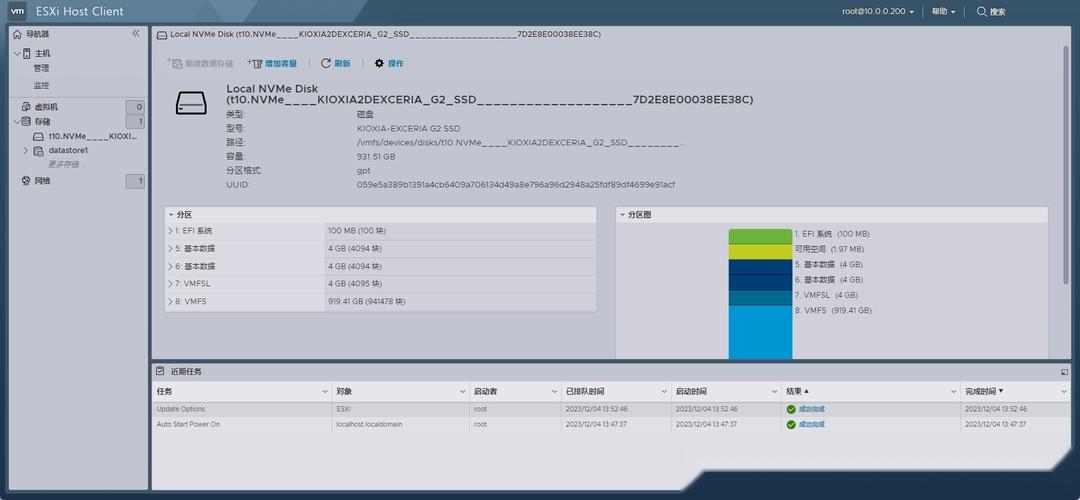This screenshot has height=500, width=1080.
Task: Select Monitor under Host
Action: (x=41, y=85)
